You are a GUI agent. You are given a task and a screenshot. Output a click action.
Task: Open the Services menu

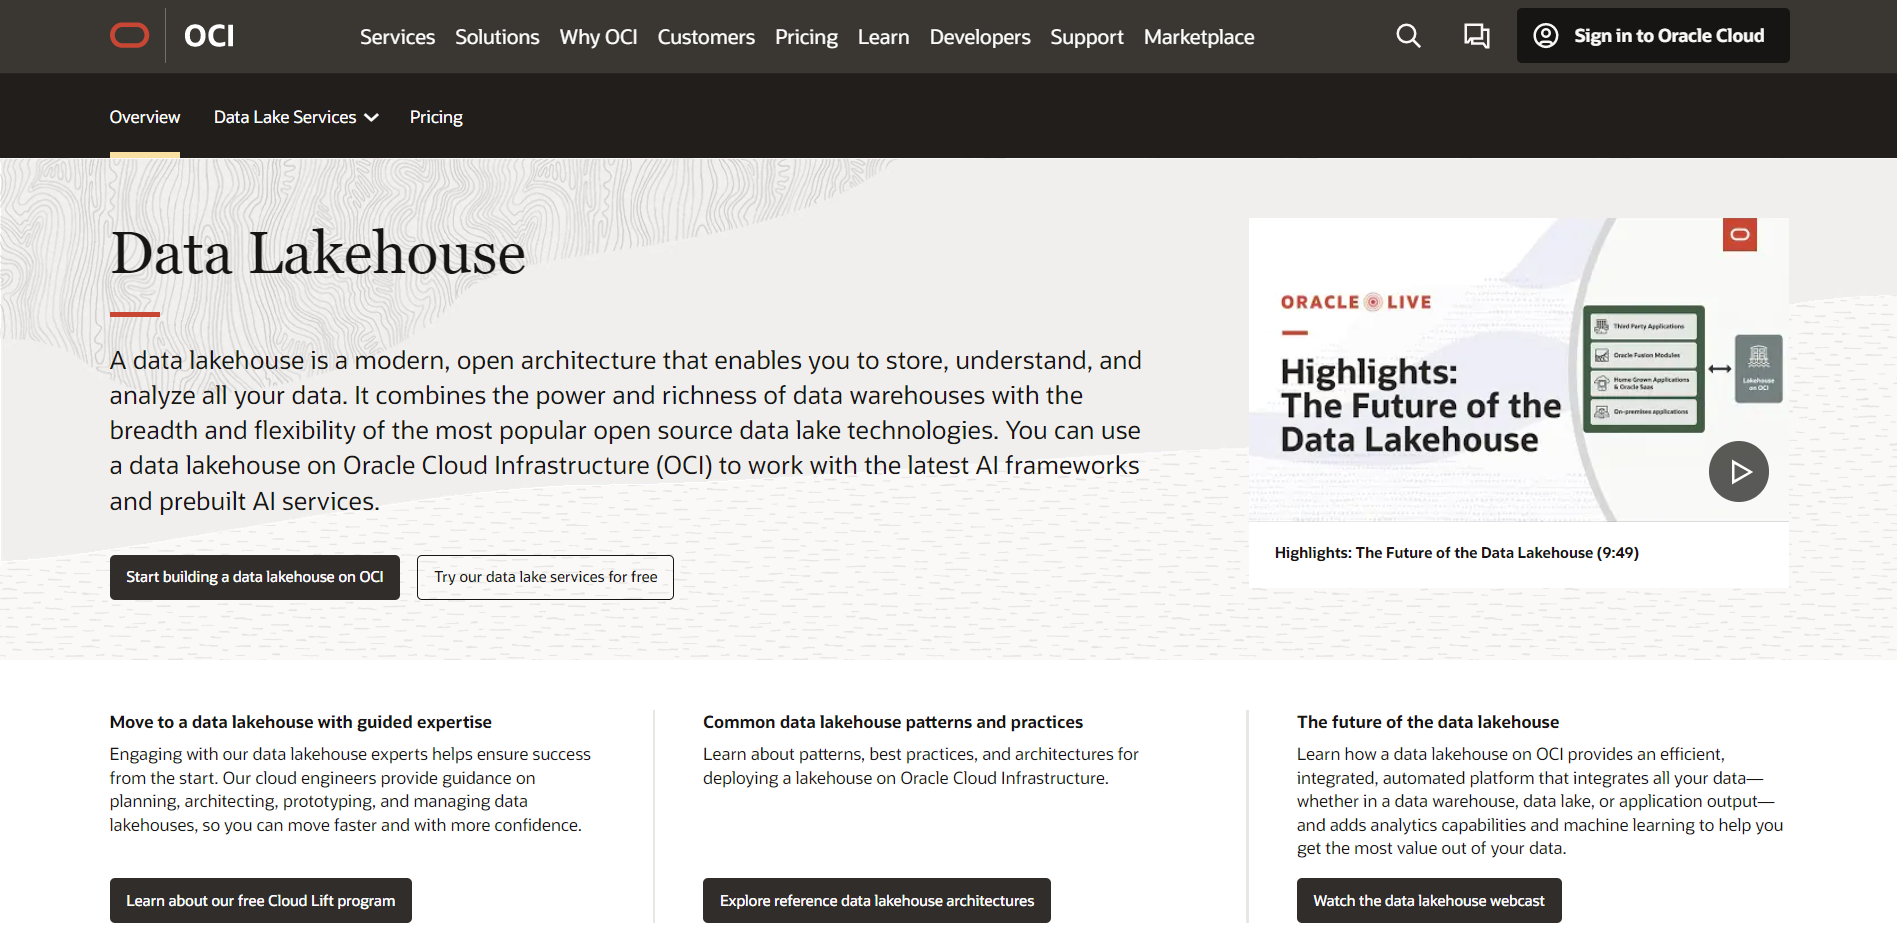[397, 37]
